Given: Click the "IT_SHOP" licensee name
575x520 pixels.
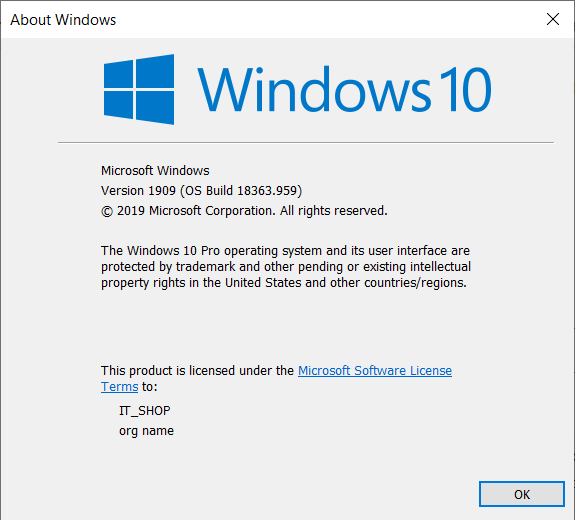Looking at the screenshot, I should [x=144, y=411].
